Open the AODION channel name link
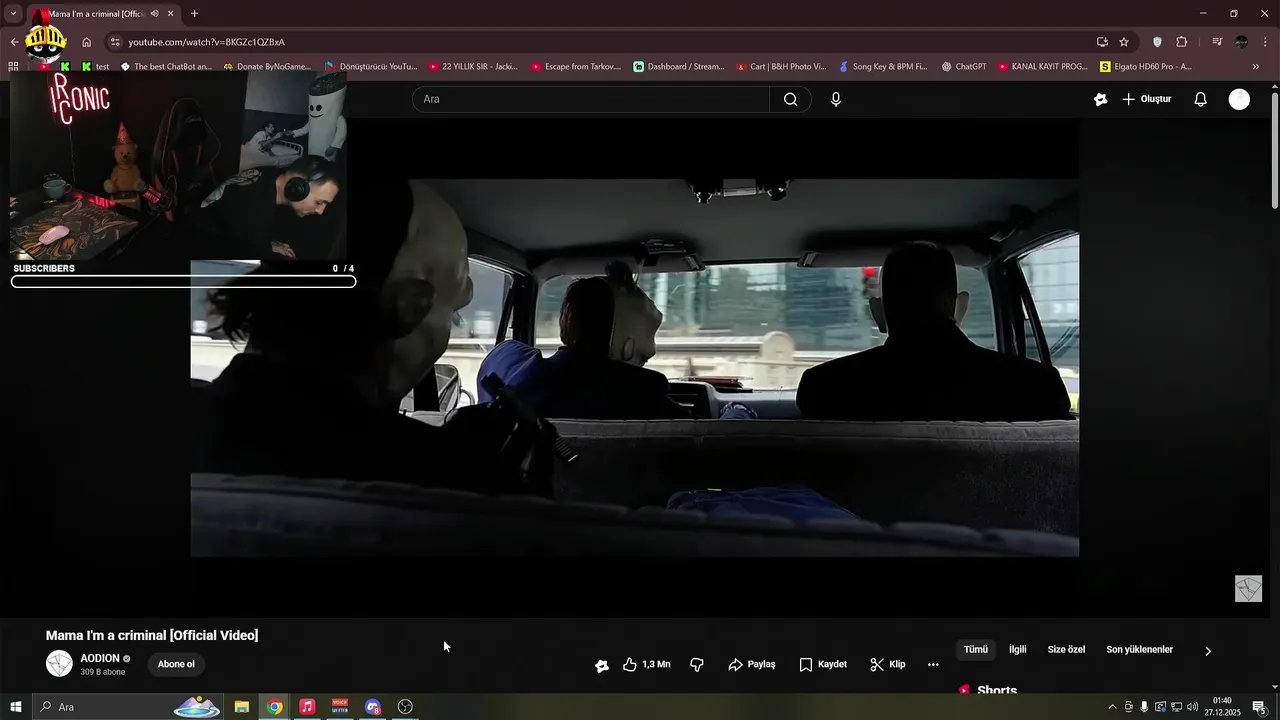The width and height of the screenshot is (1280, 720). point(100,658)
